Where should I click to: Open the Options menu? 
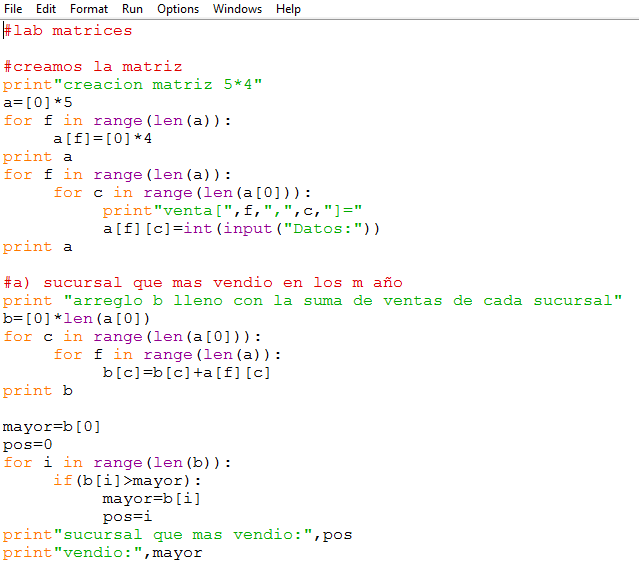(178, 9)
